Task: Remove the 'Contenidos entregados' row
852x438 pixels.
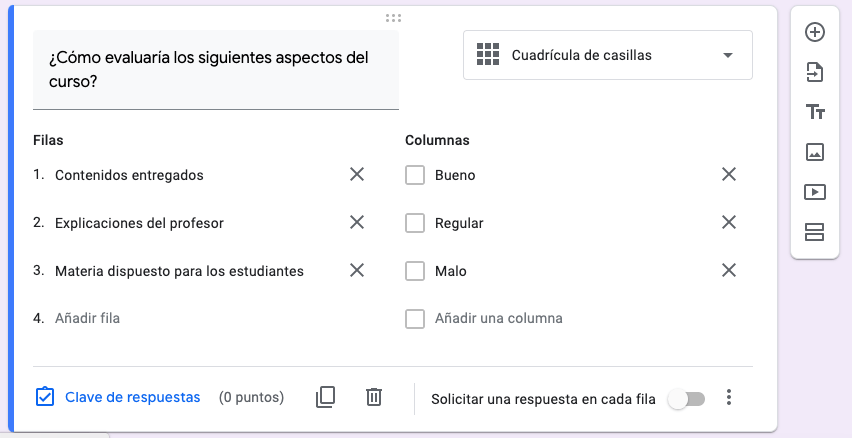Action: pyautogui.click(x=356, y=175)
